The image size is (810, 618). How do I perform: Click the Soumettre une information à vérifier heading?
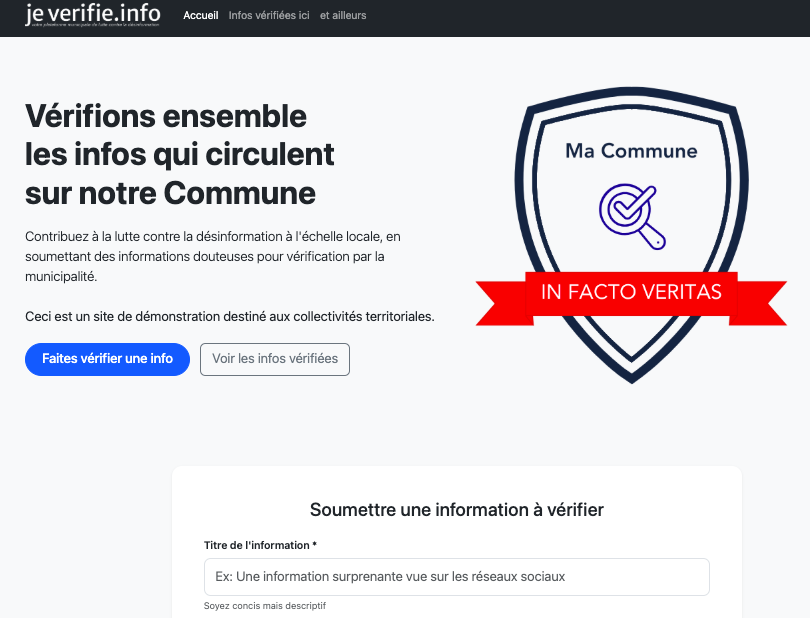pos(456,510)
